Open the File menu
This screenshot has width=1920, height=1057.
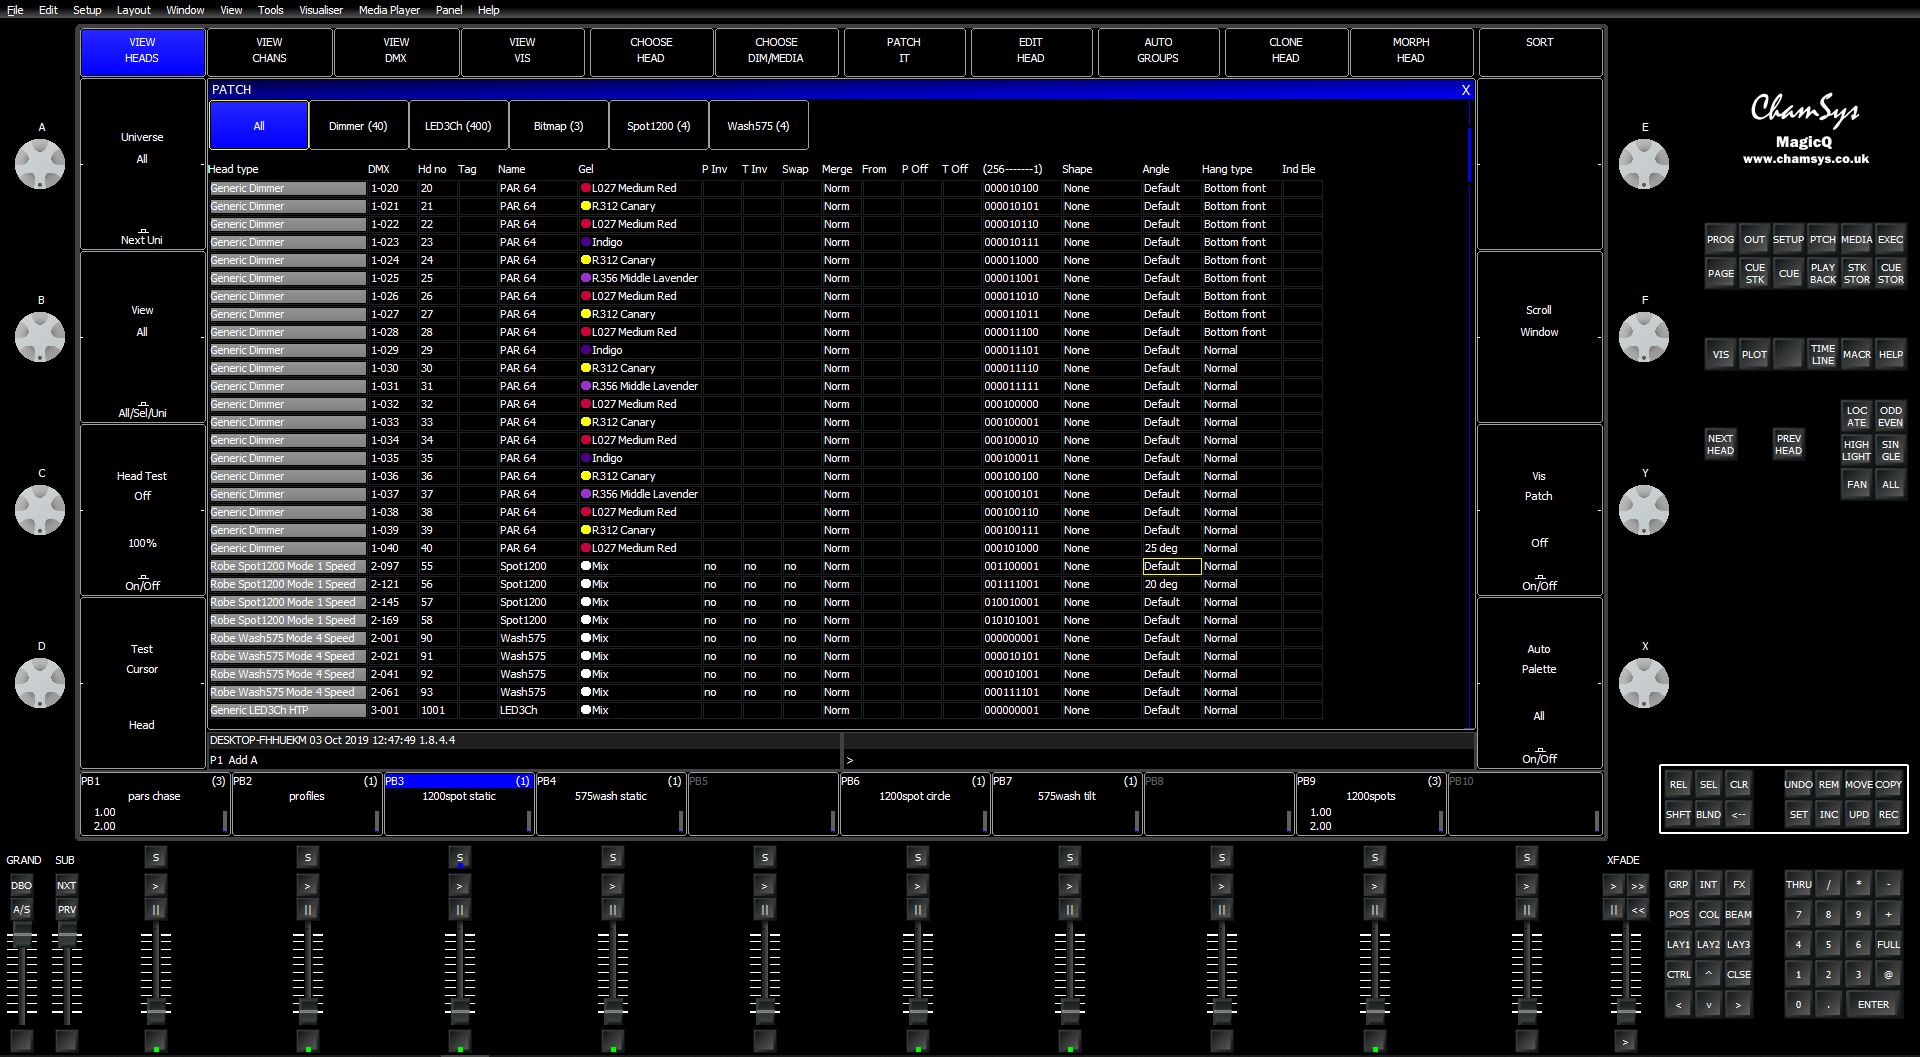click(15, 10)
